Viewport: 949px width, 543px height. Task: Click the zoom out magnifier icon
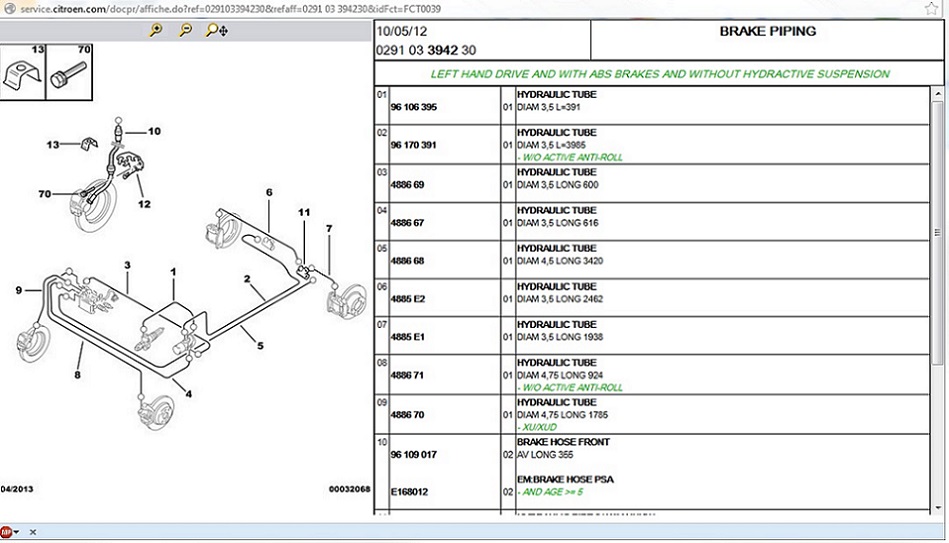185,31
